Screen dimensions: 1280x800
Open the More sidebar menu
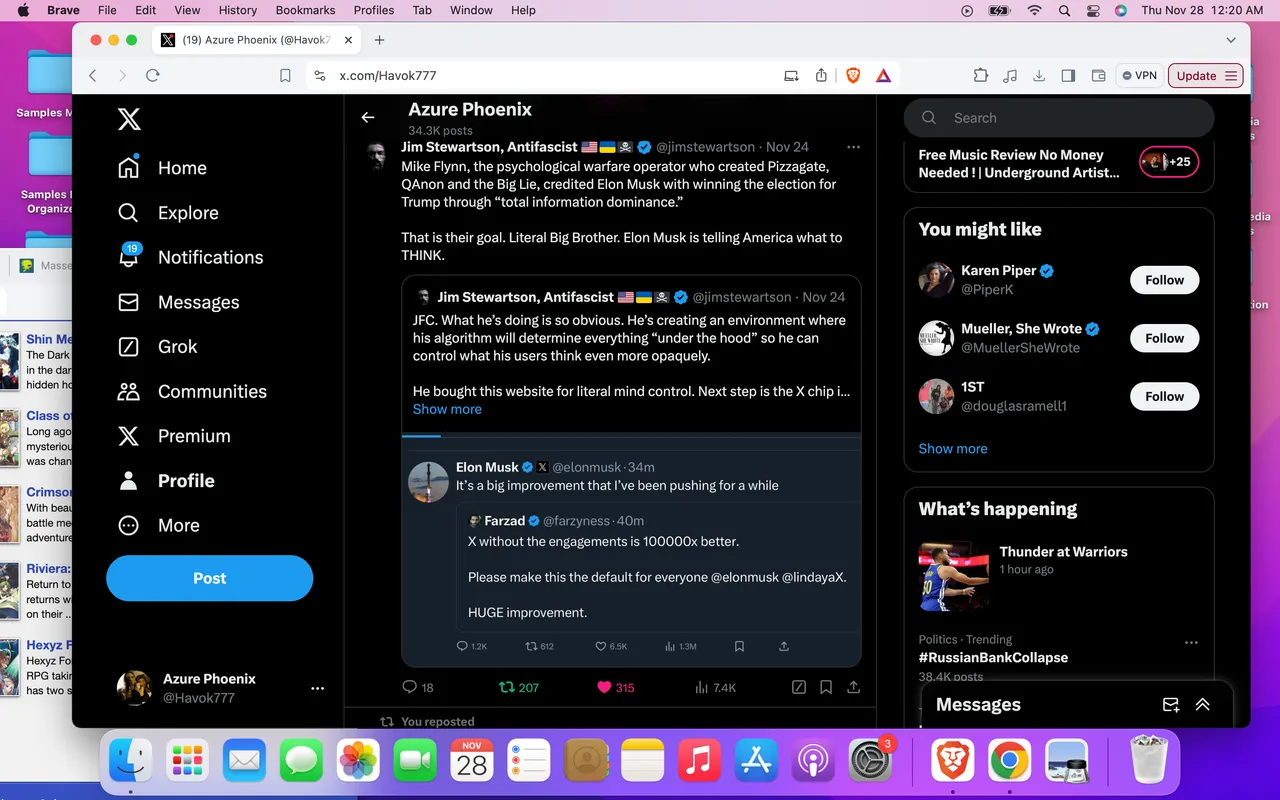pos(158,526)
